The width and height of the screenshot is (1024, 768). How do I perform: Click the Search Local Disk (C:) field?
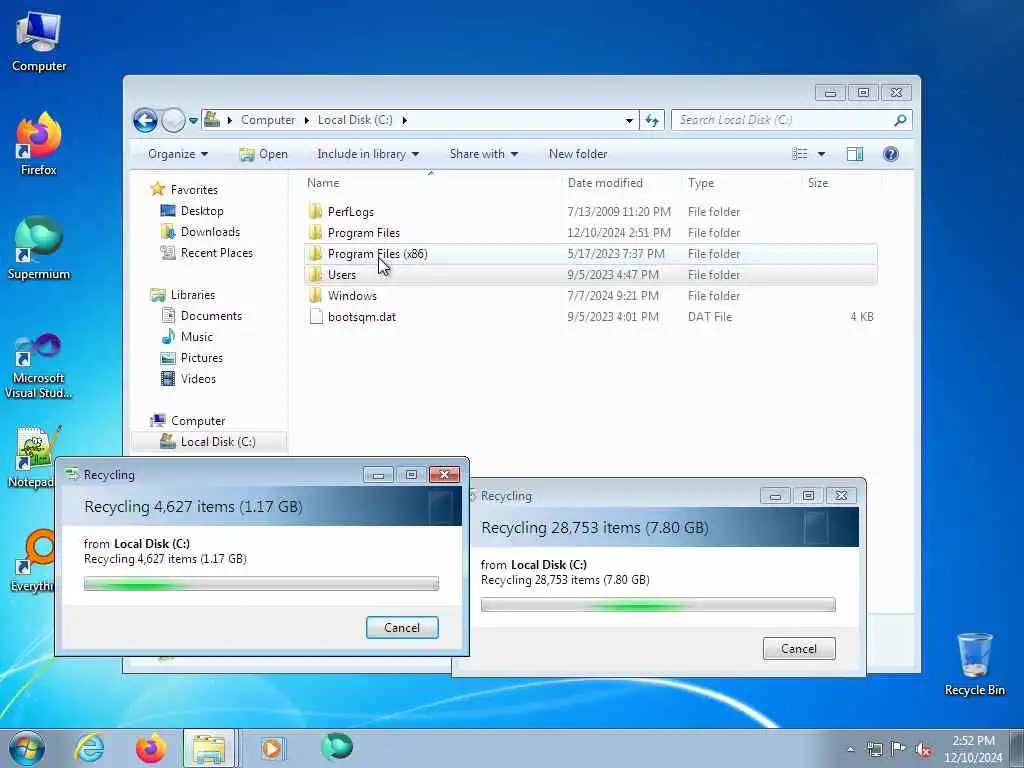(783, 120)
